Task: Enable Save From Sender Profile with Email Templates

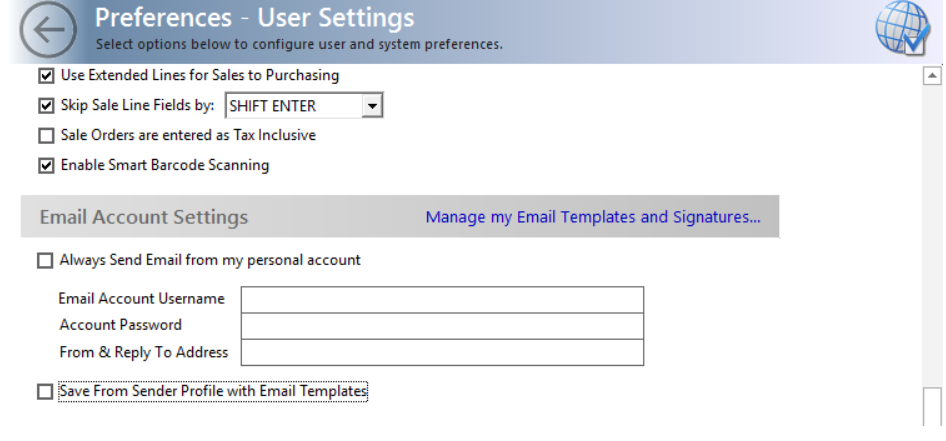Action: tap(45, 392)
